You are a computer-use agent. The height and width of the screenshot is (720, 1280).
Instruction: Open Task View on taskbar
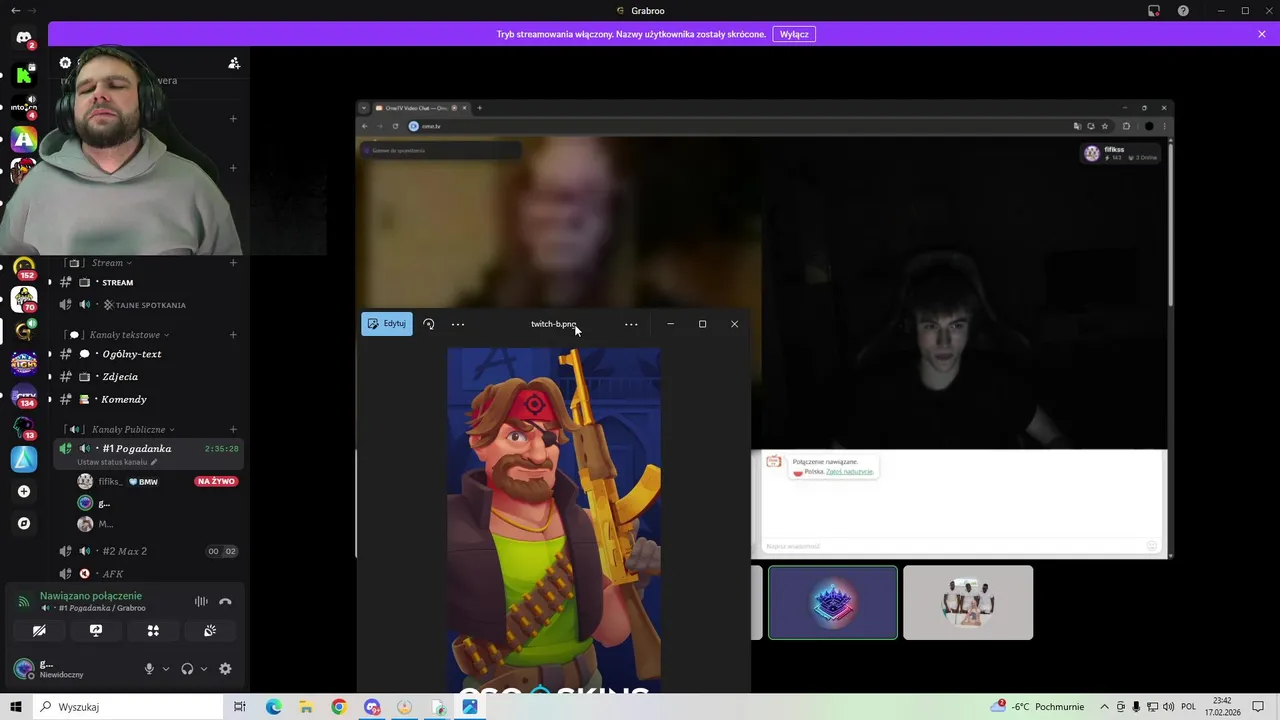[x=240, y=707]
